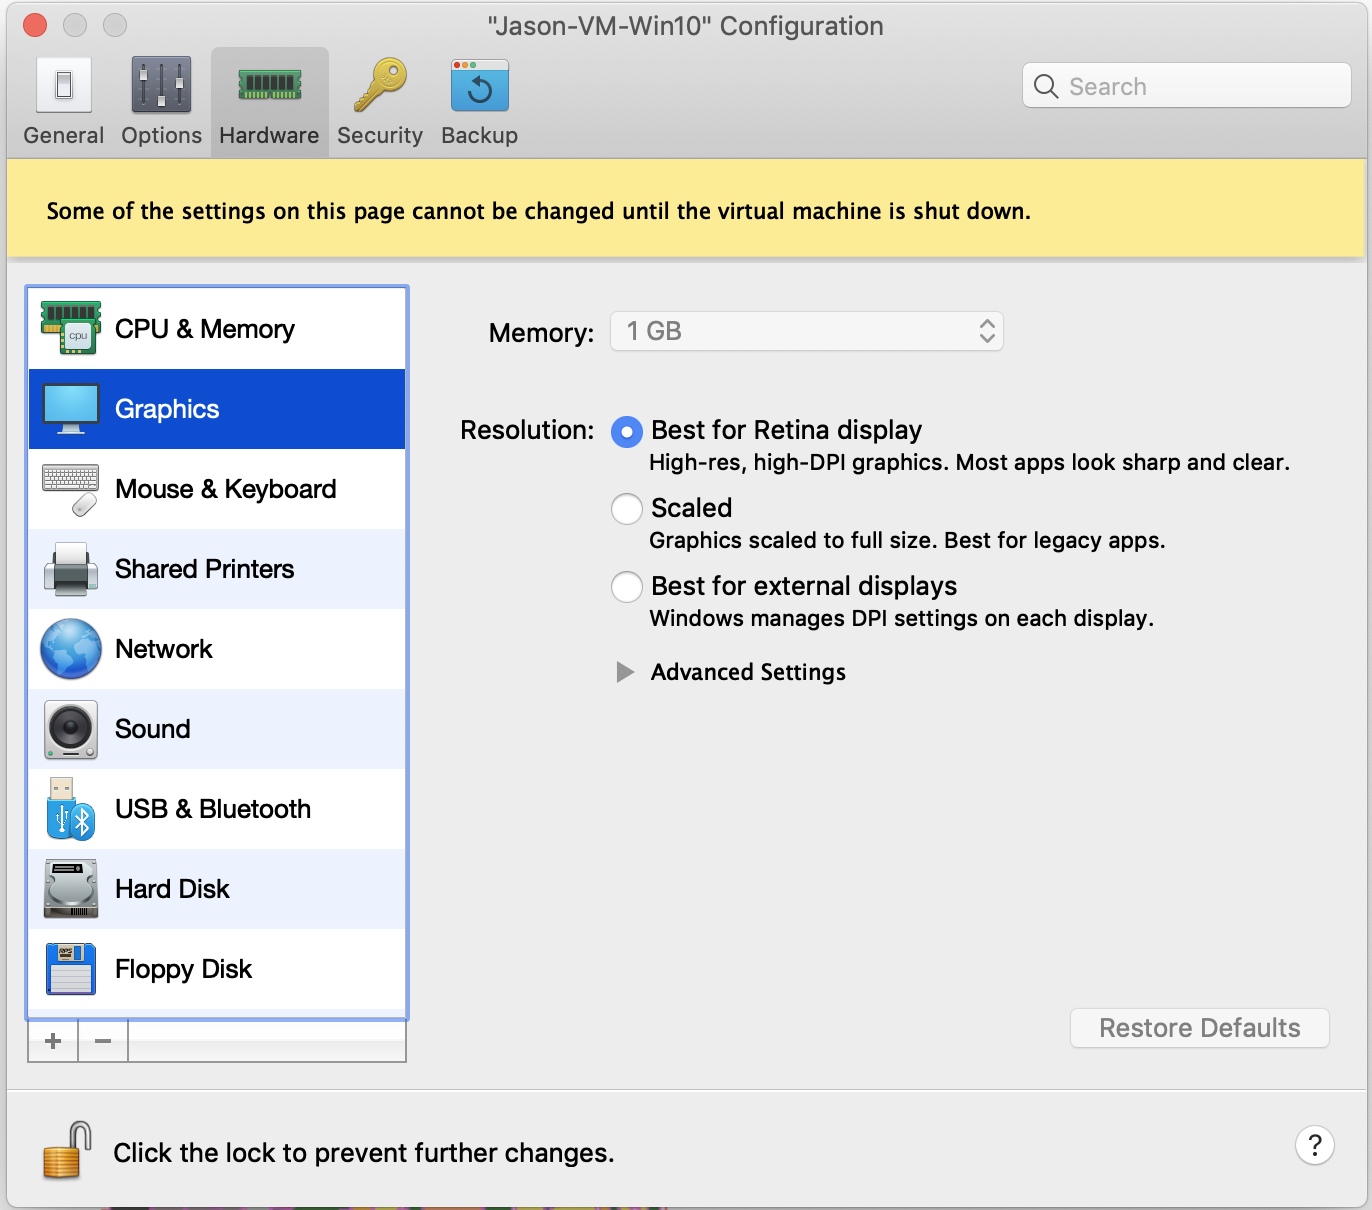This screenshot has height=1210, width=1372.
Task: Click the Memory: field label
Action: pos(541,333)
